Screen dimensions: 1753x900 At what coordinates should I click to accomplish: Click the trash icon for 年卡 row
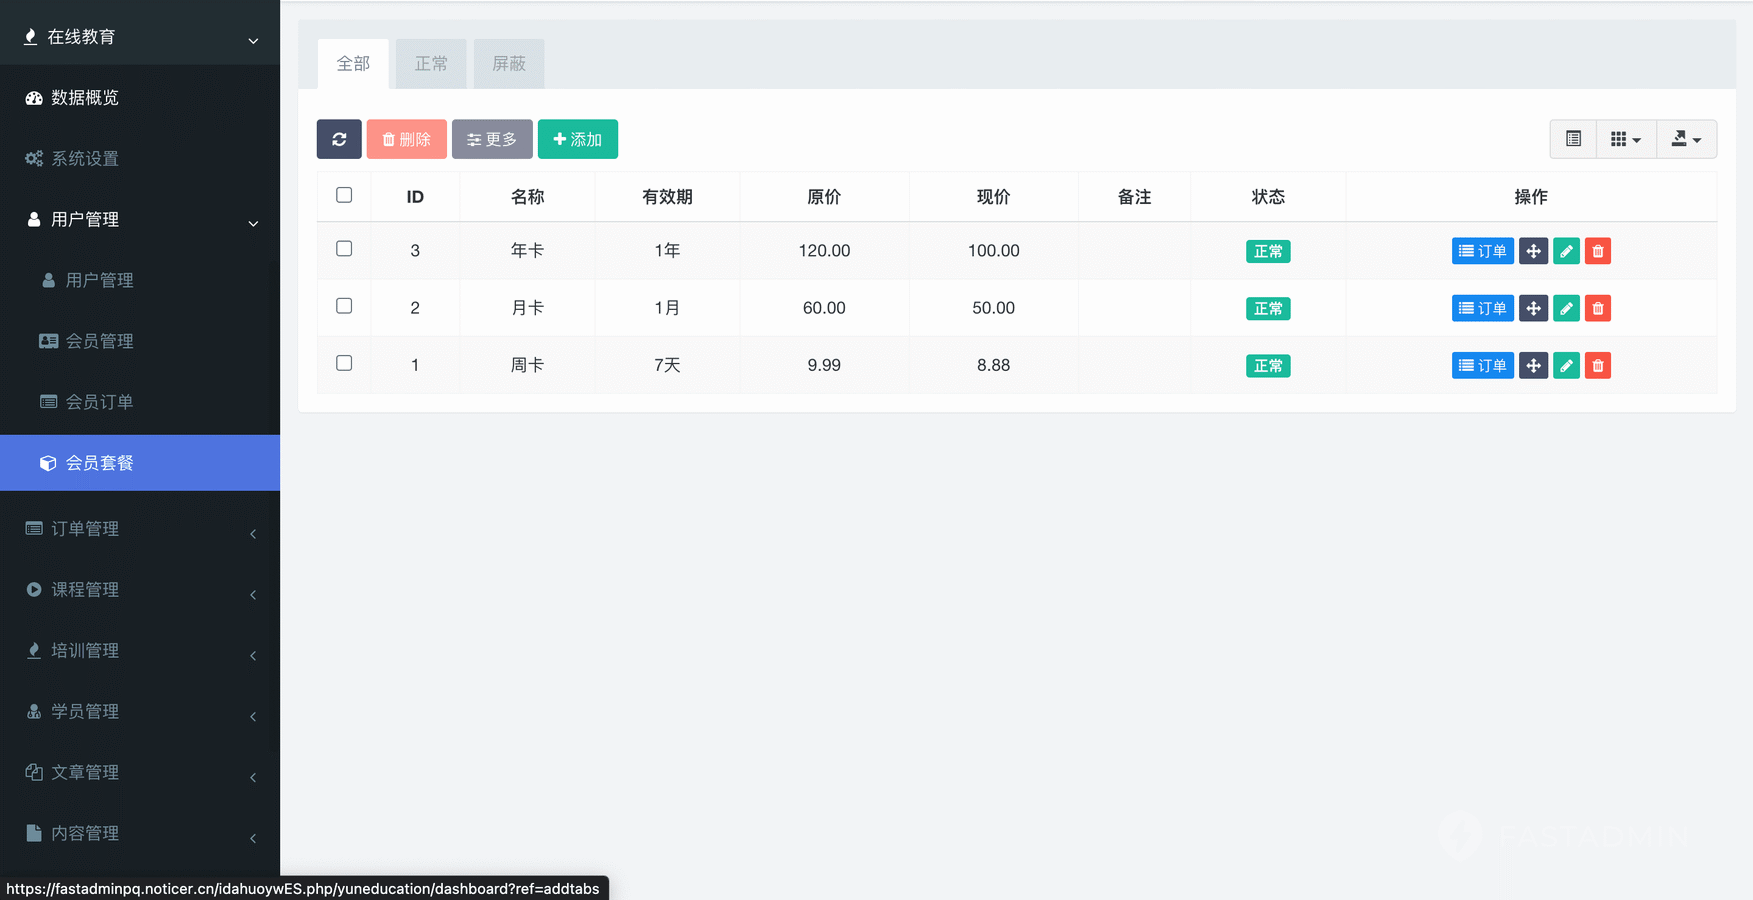1597,251
